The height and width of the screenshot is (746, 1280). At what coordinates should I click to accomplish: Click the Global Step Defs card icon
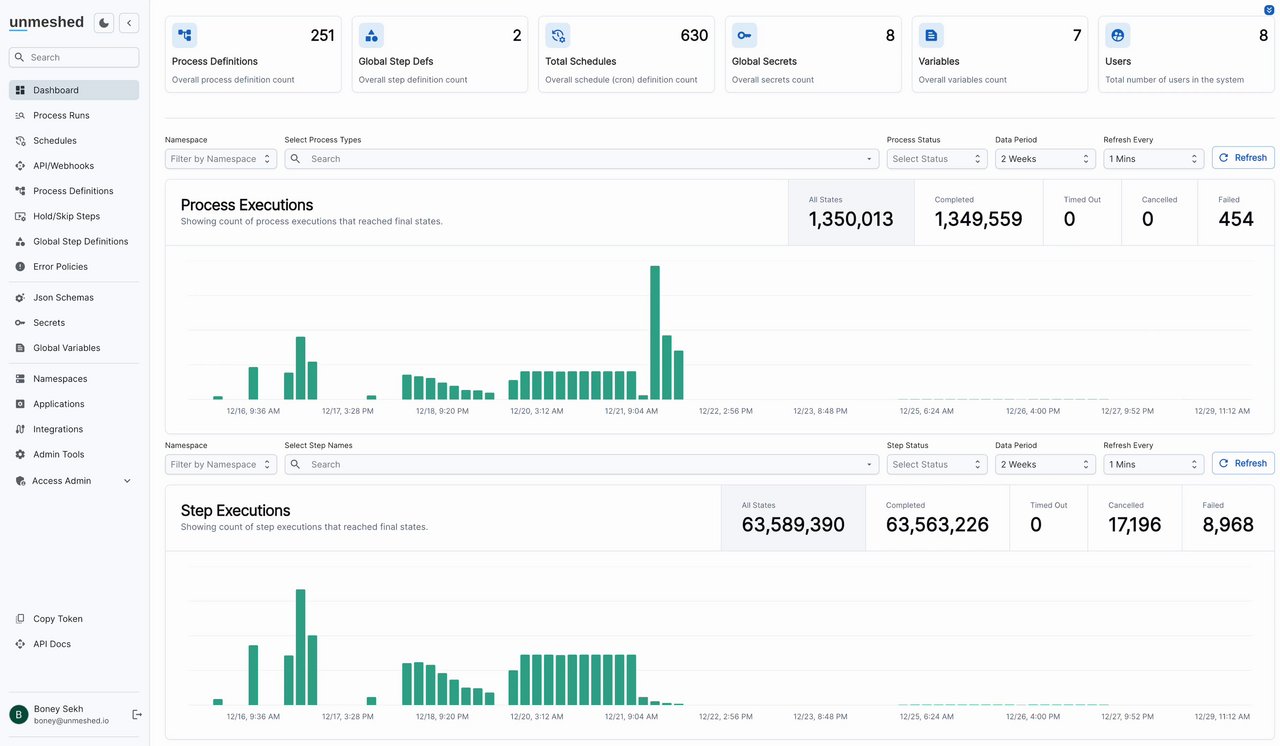coord(371,36)
